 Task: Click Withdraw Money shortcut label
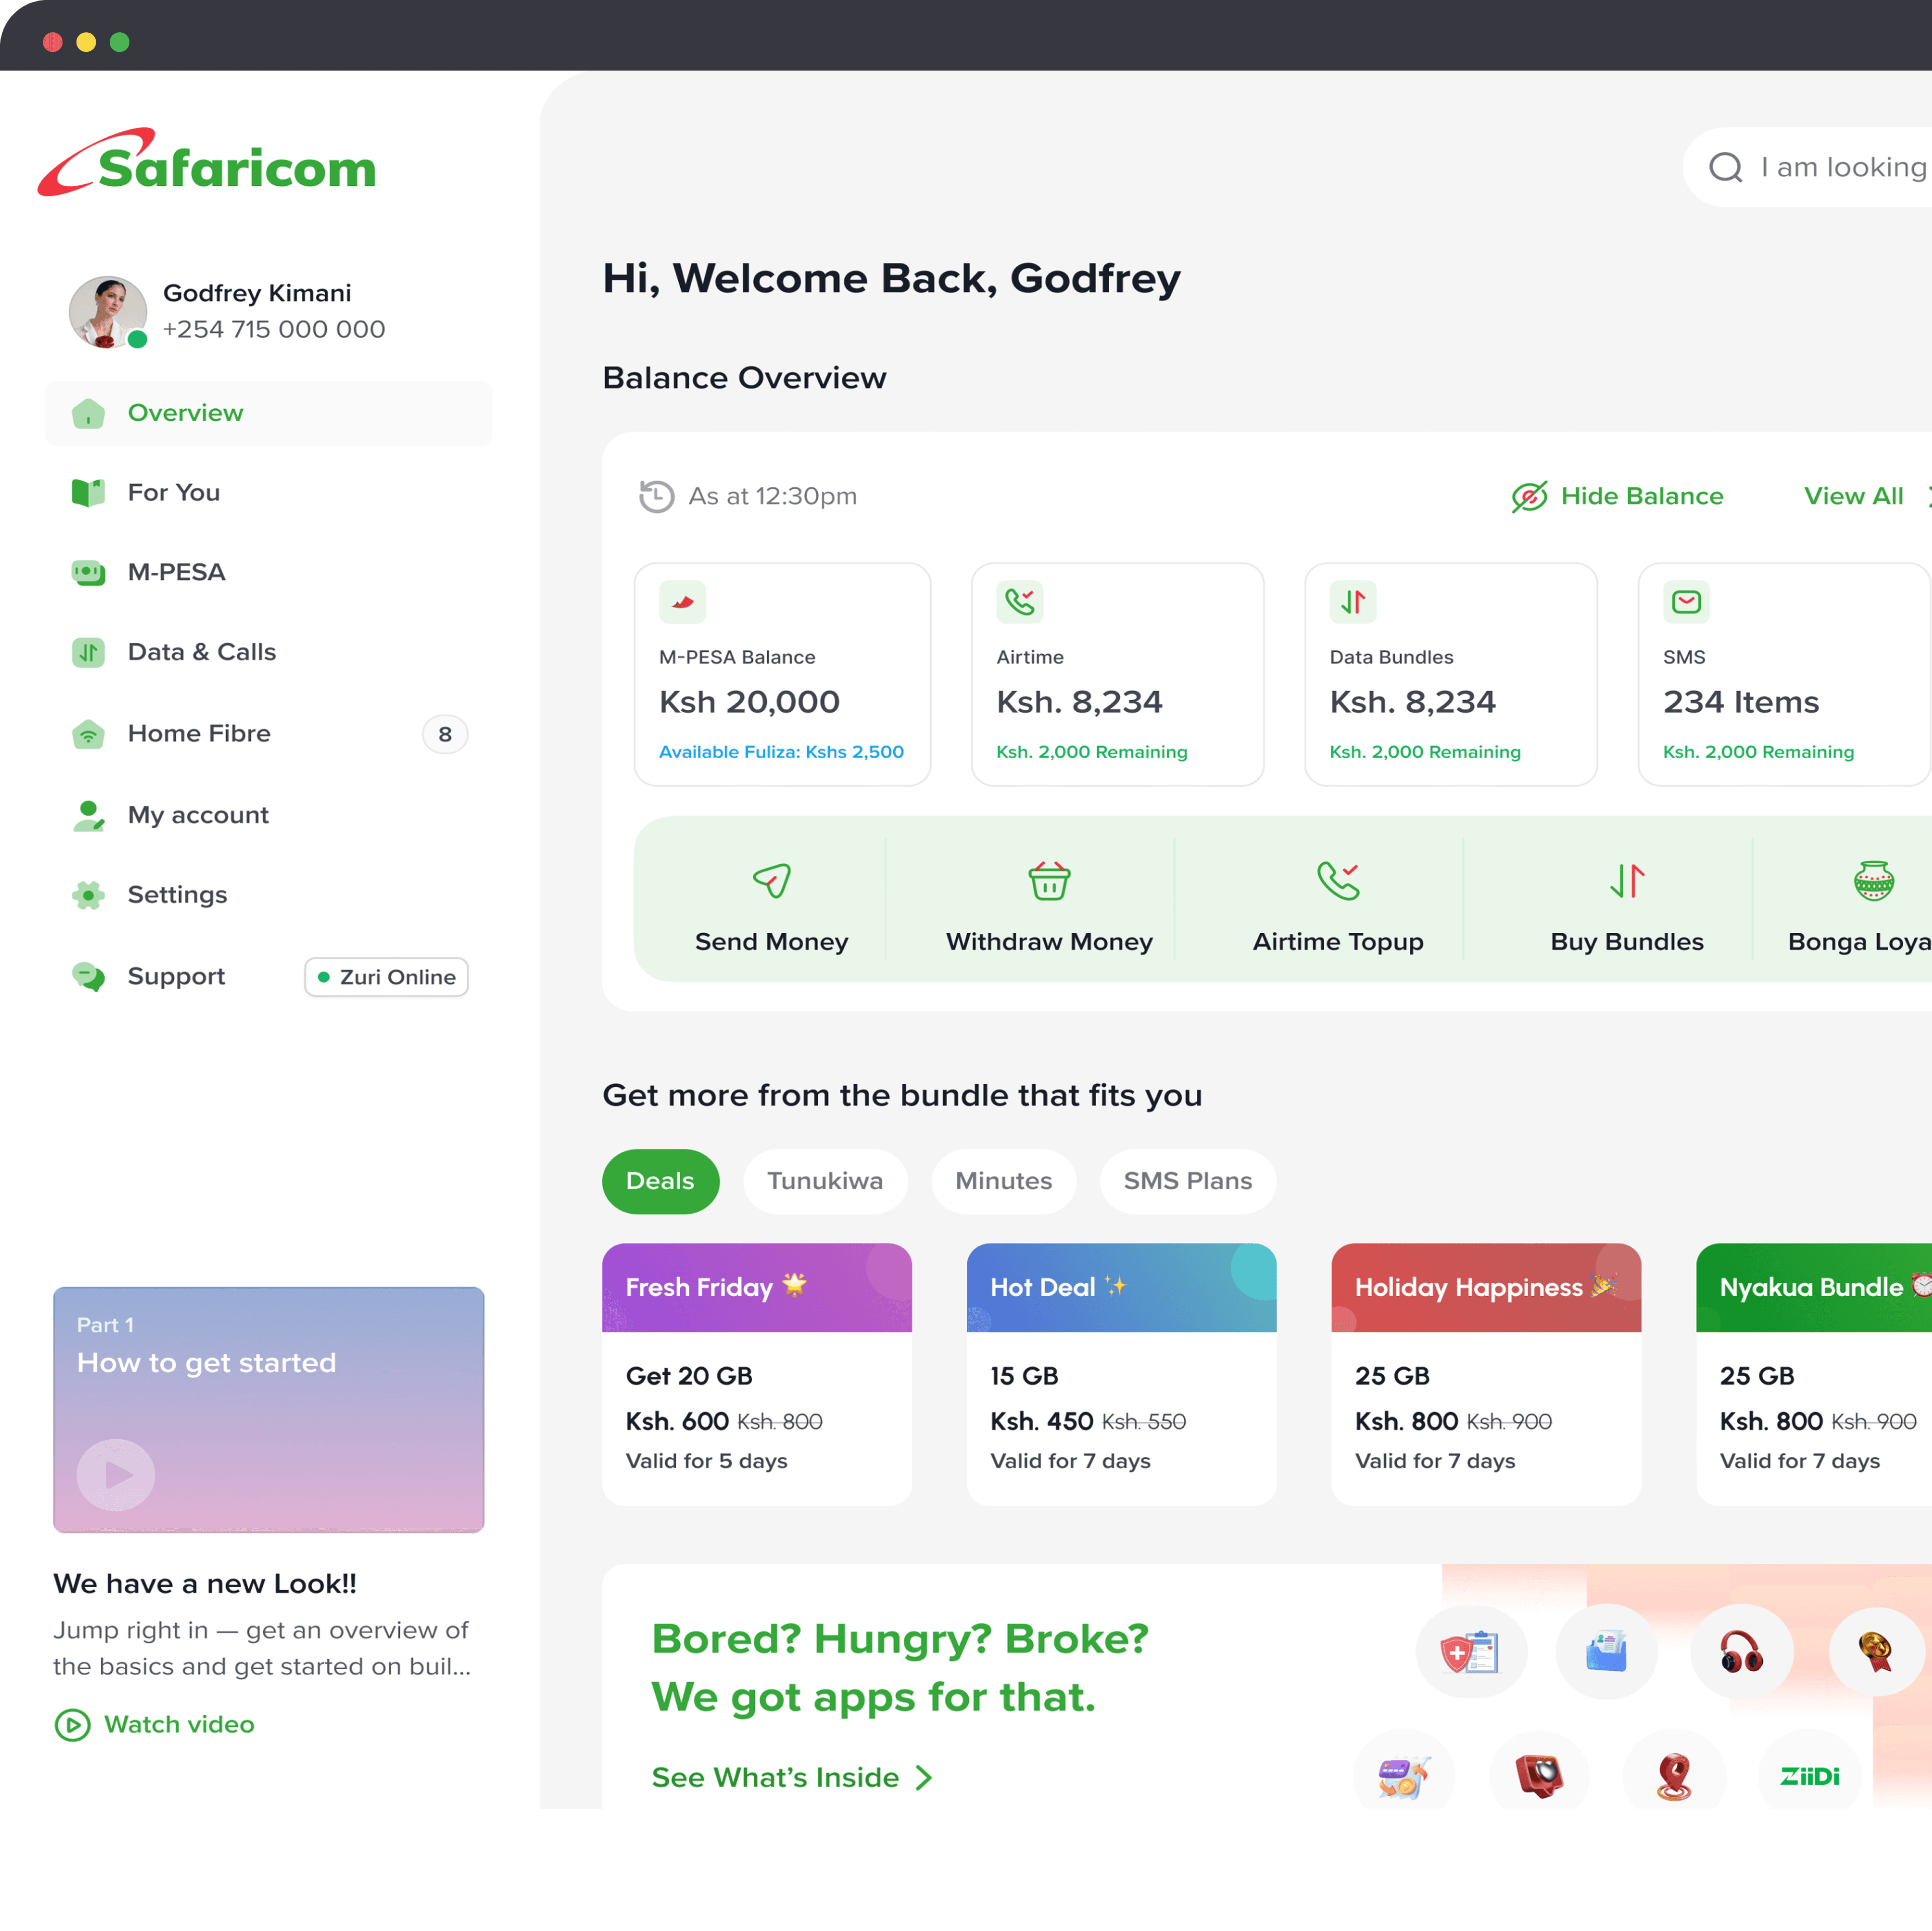click(x=1049, y=942)
